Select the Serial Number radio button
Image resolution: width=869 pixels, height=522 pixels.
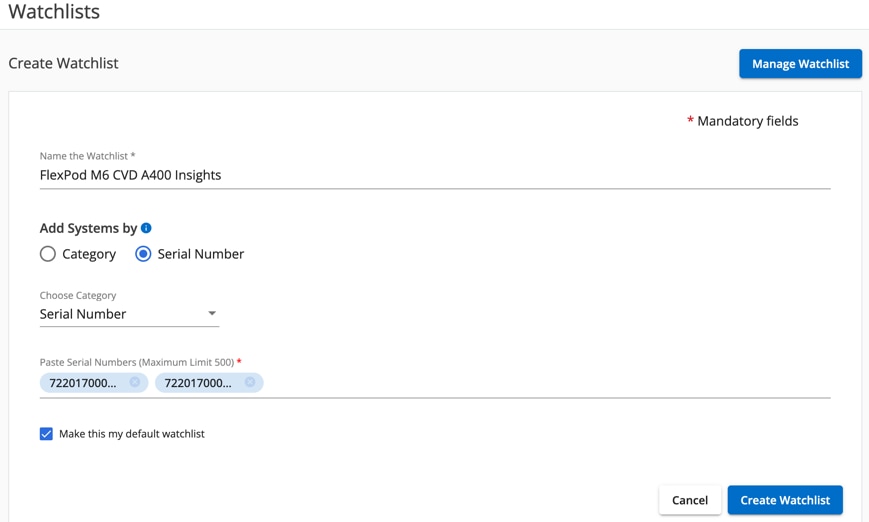tap(143, 254)
